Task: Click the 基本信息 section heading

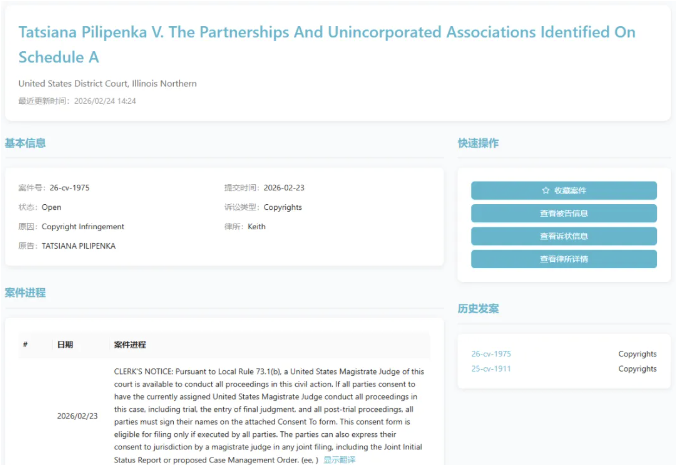Action: (25, 143)
